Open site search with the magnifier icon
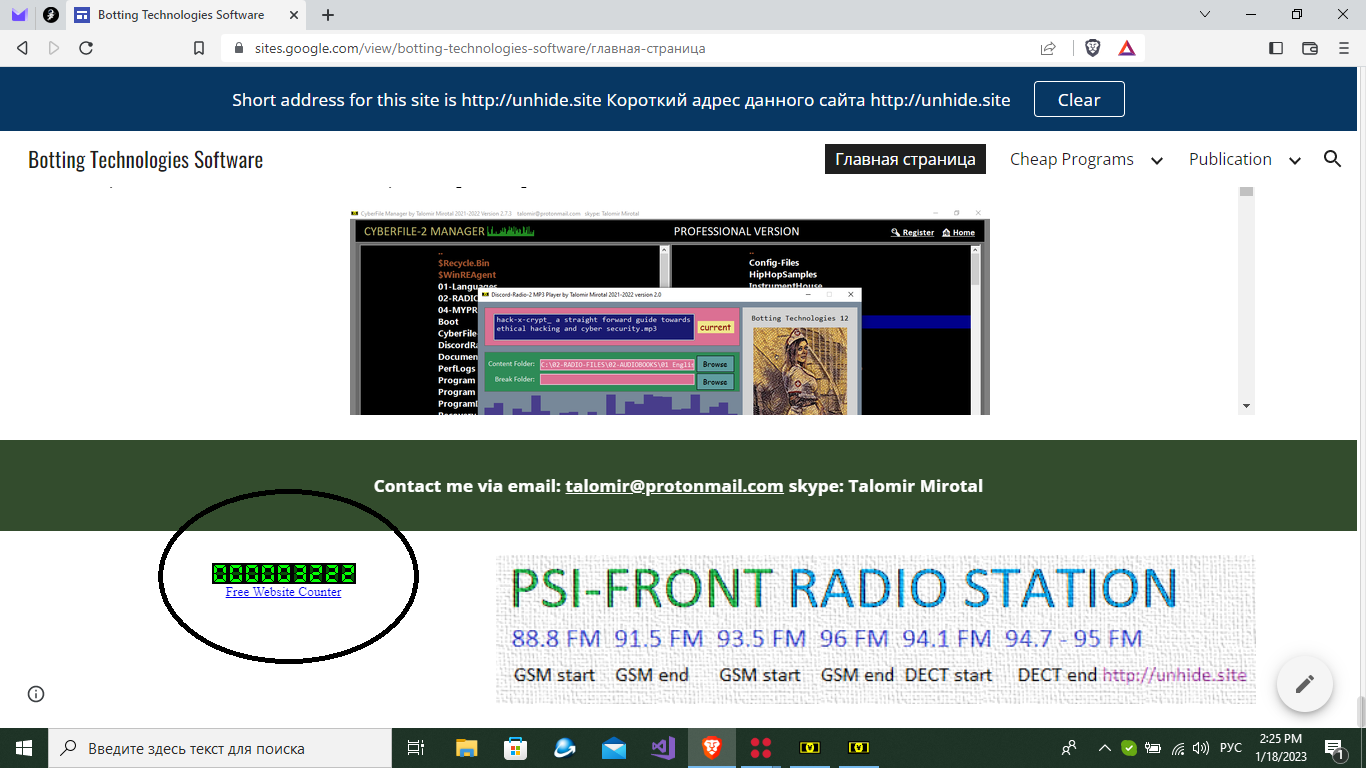The width and height of the screenshot is (1366, 768). tap(1332, 159)
